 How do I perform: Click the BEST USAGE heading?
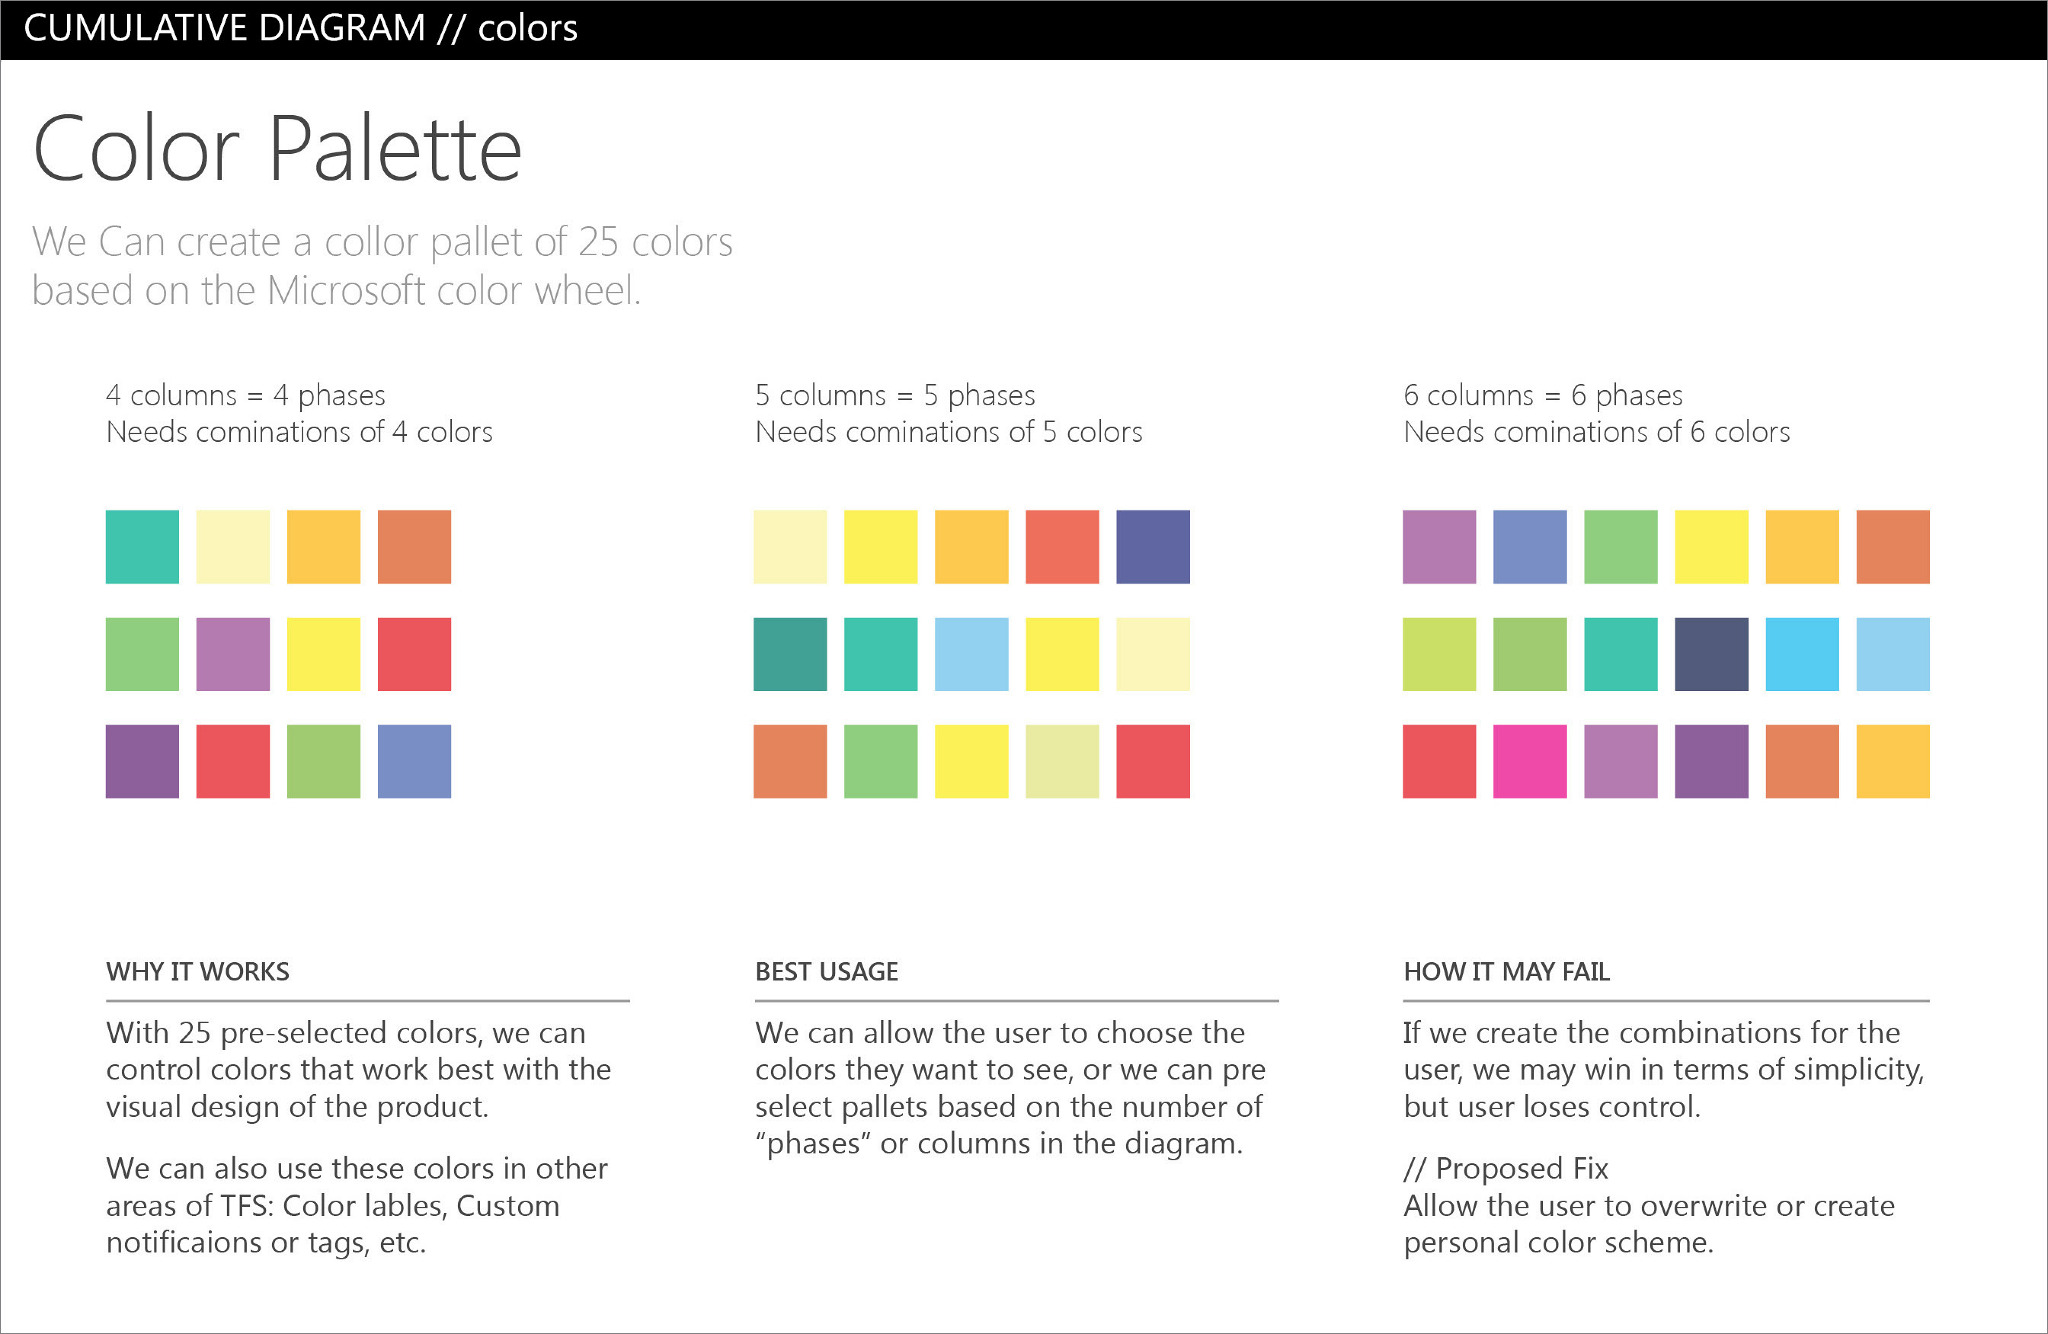826,971
